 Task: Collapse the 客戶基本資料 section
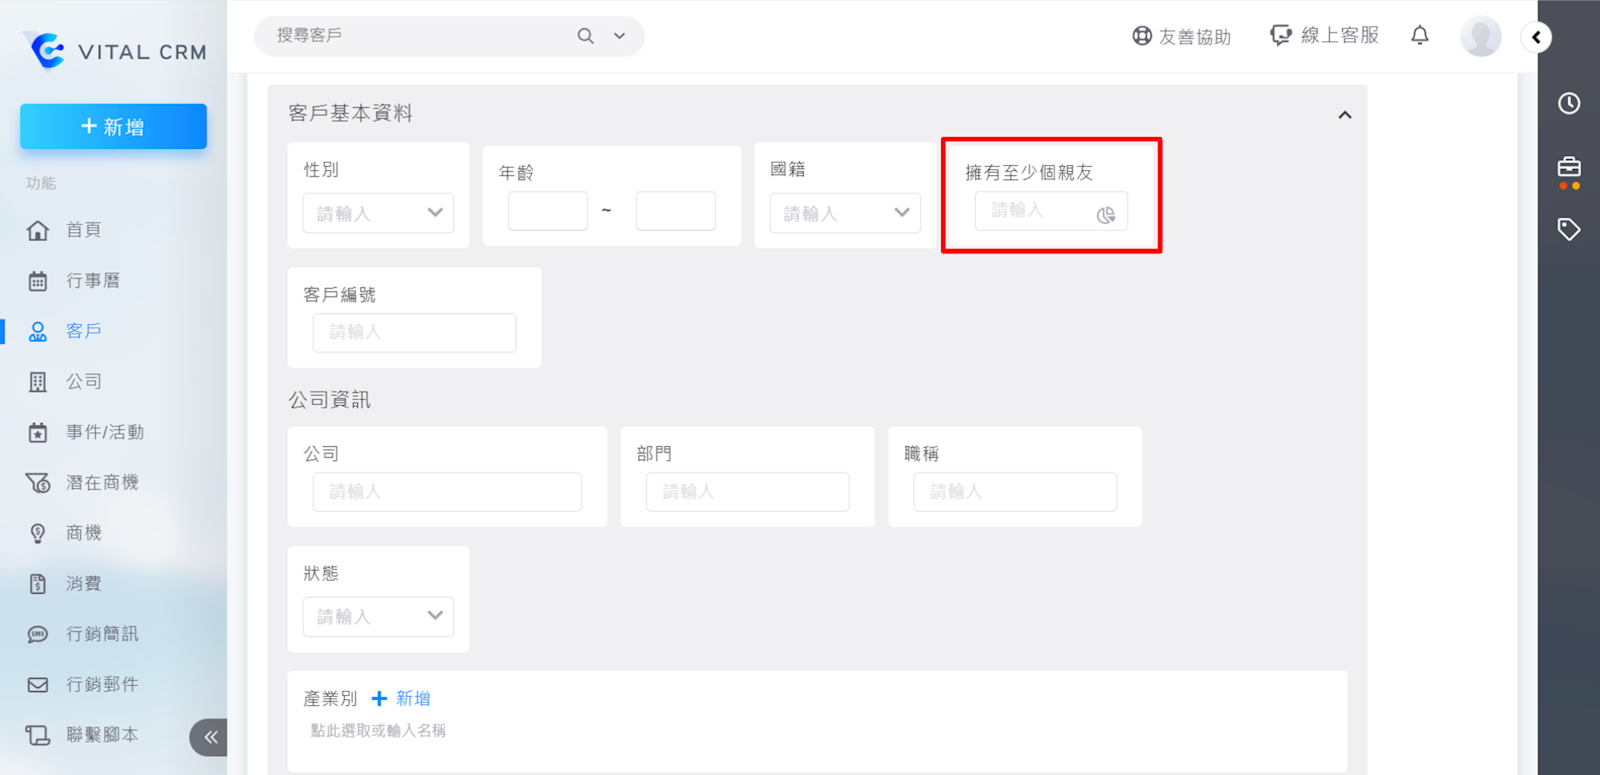tap(1344, 115)
